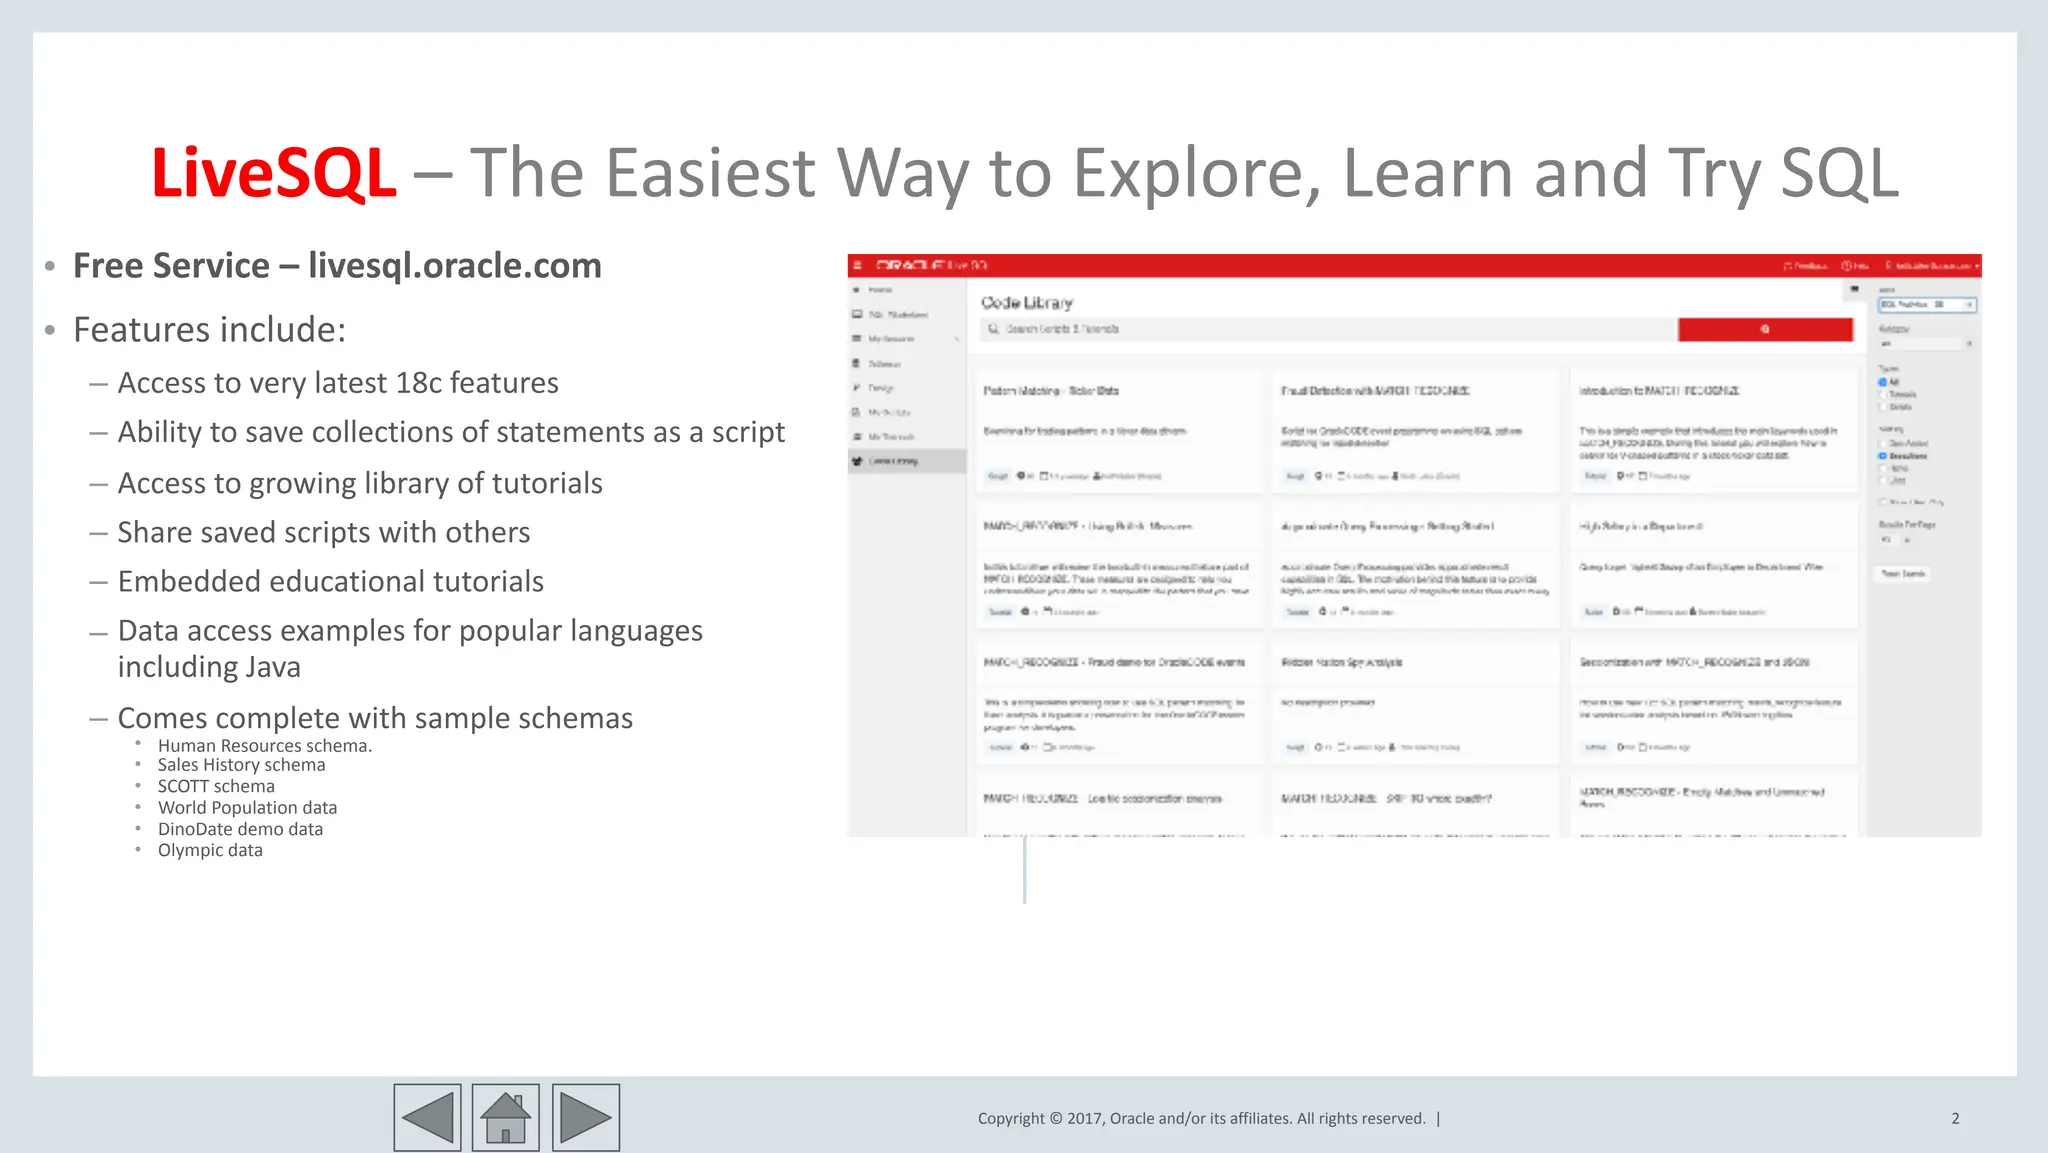The image size is (2048, 1153).
Task: Select Code Library in left sidebar
Action: click(892, 461)
